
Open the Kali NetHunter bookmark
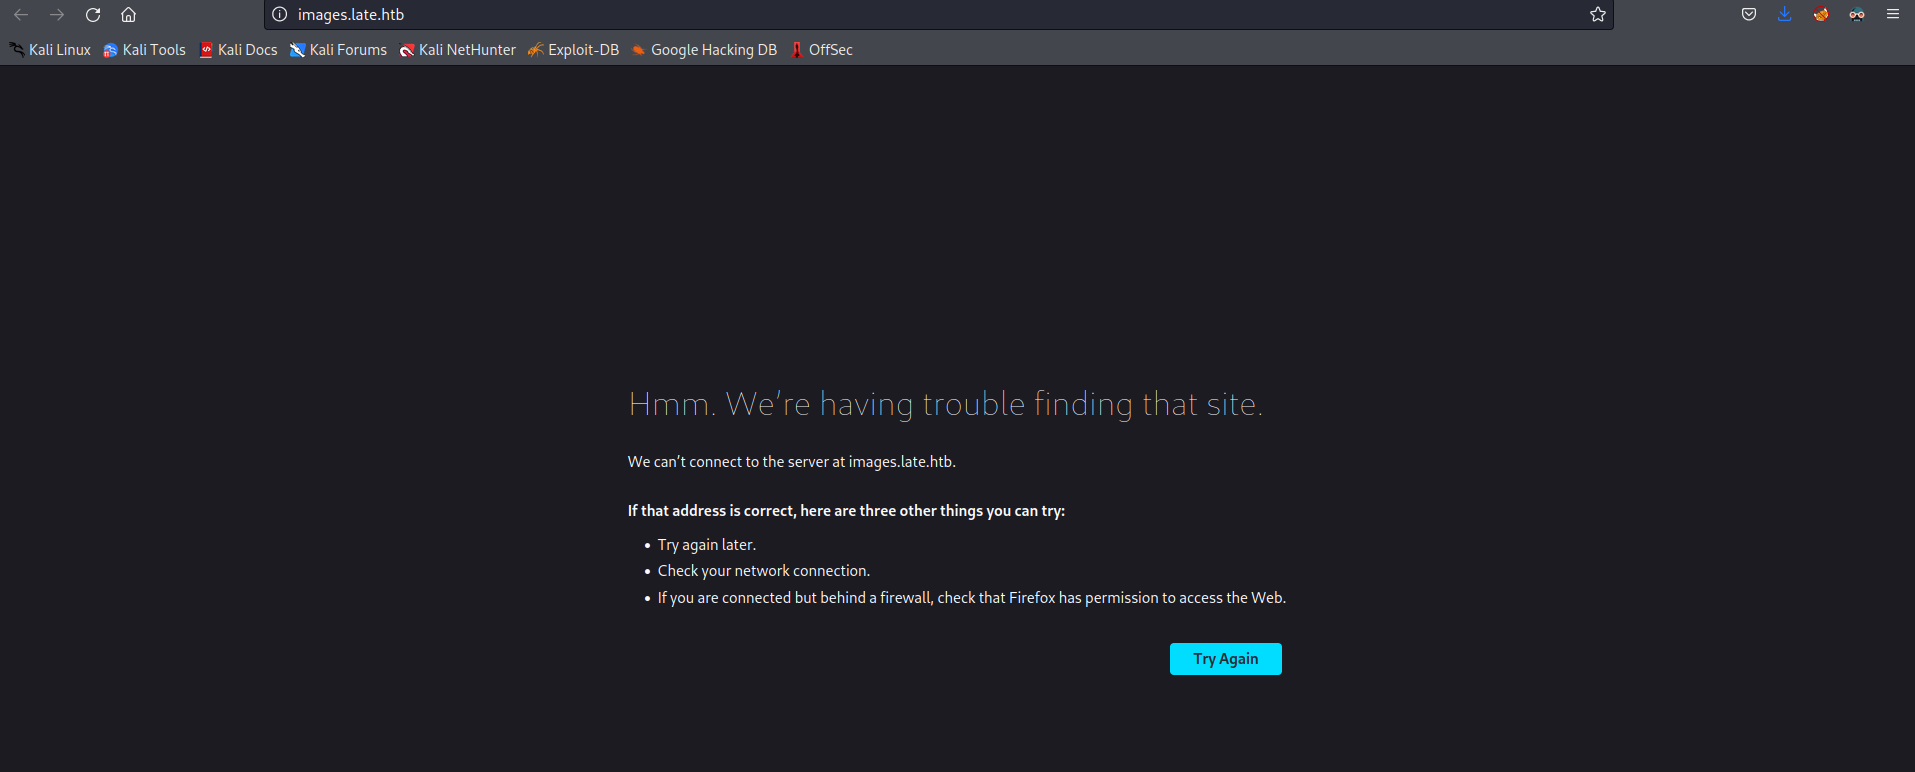(x=457, y=50)
